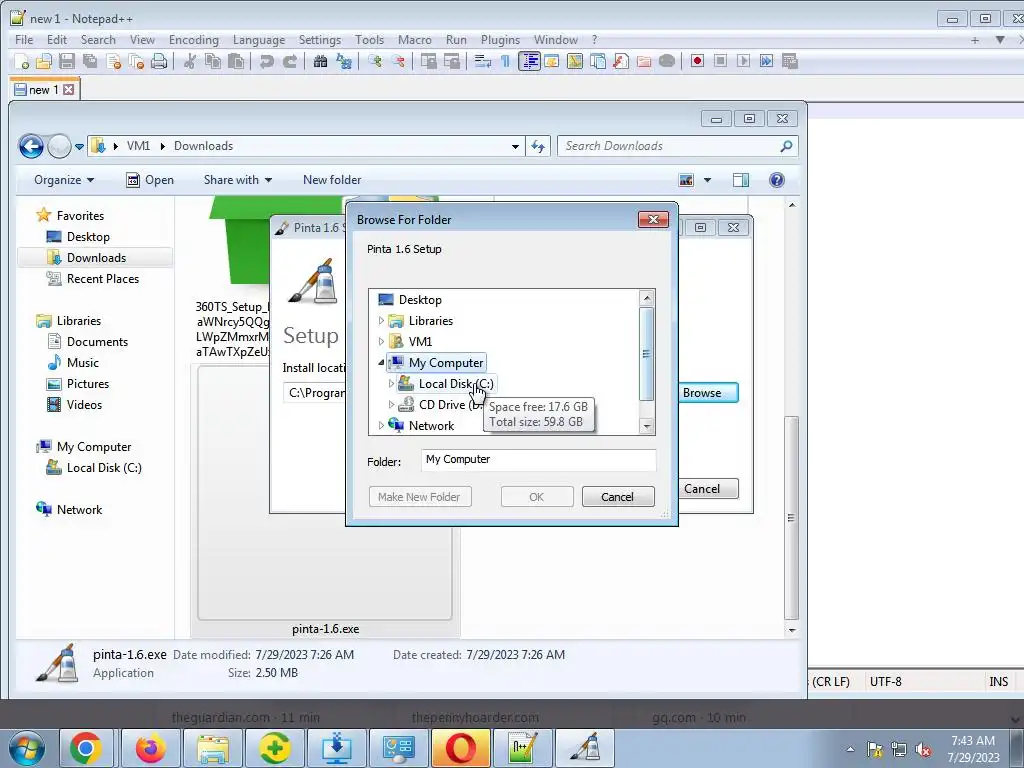The height and width of the screenshot is (768, 1024).
Task: Click the Save icon in Notepad++ toolbar
Action: [x=67, y=61]
